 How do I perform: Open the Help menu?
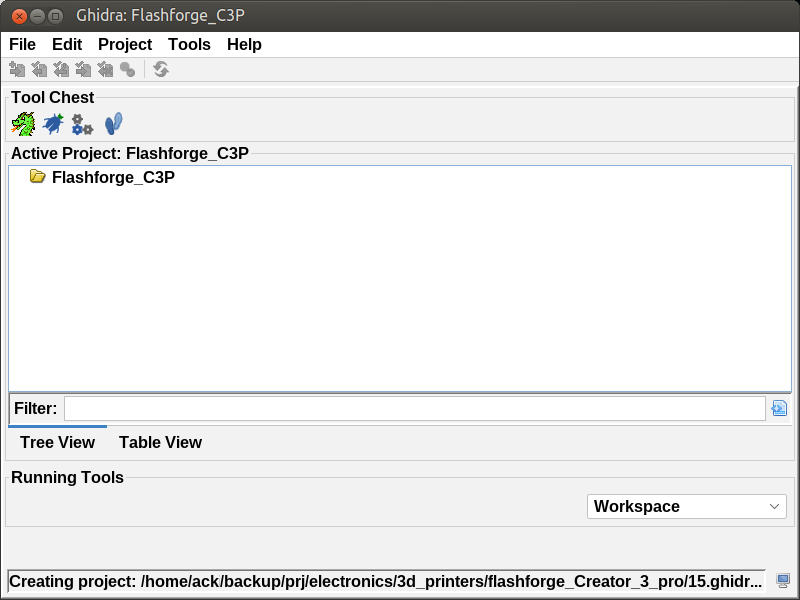[244, 44]
